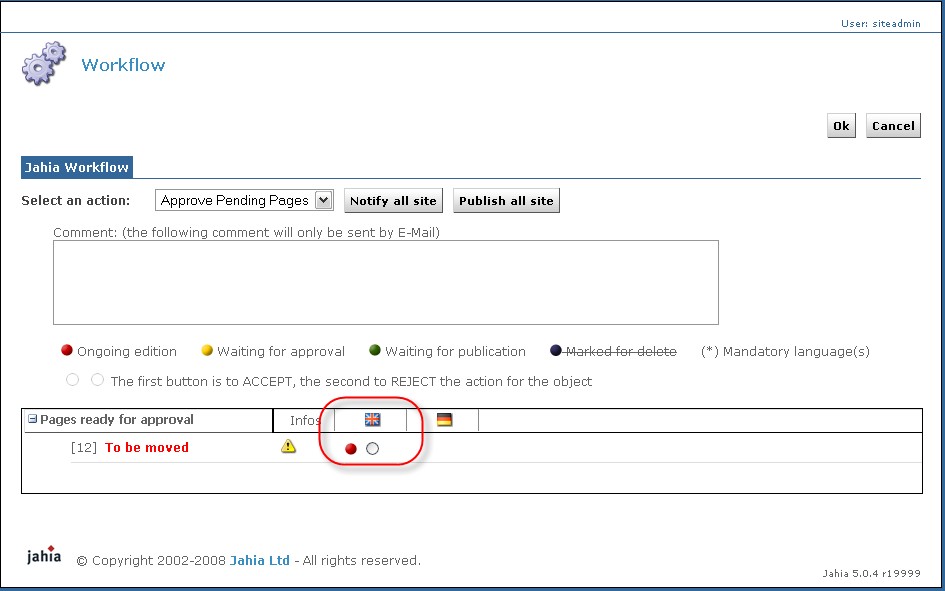
Task: Open the Approve Pending Pages dropdown
Action: click(244, 200)
